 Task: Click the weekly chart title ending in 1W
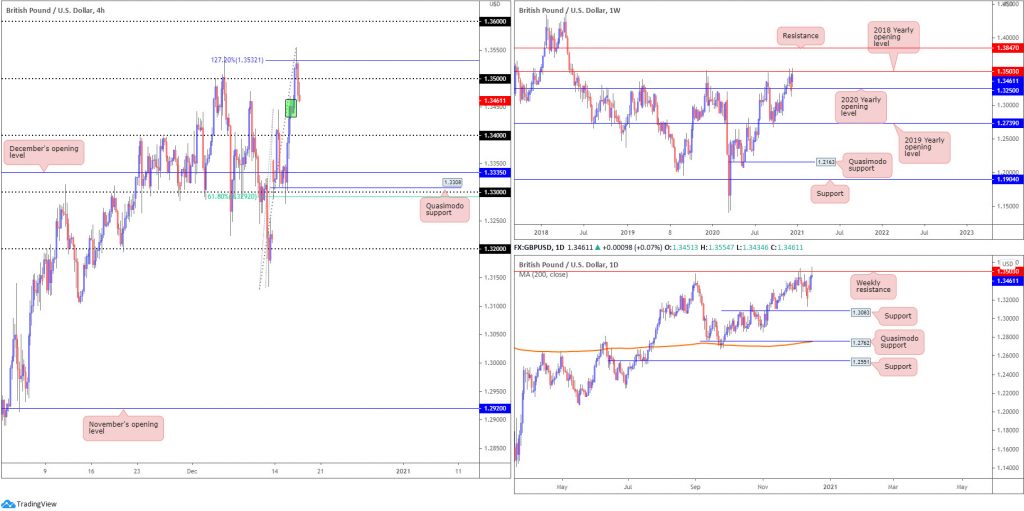(571, 9)
